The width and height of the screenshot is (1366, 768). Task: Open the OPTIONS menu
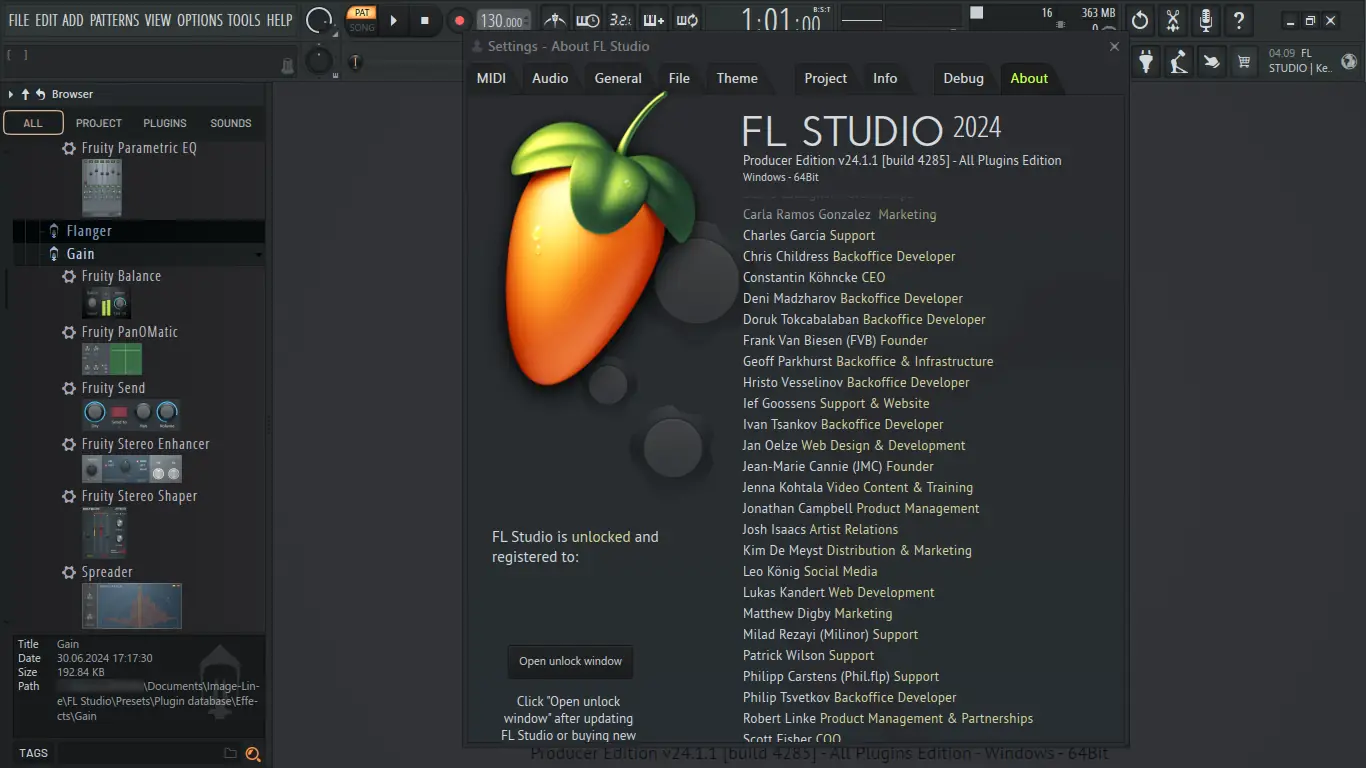[200, 20]
